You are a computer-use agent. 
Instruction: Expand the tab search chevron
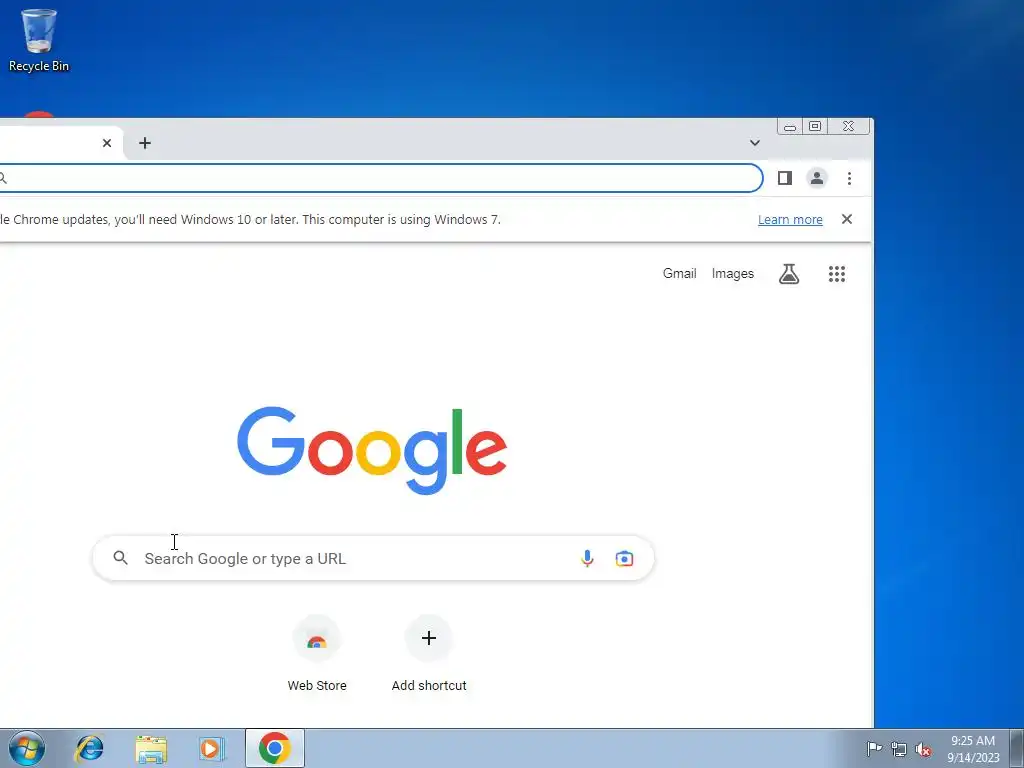(755, 143)
